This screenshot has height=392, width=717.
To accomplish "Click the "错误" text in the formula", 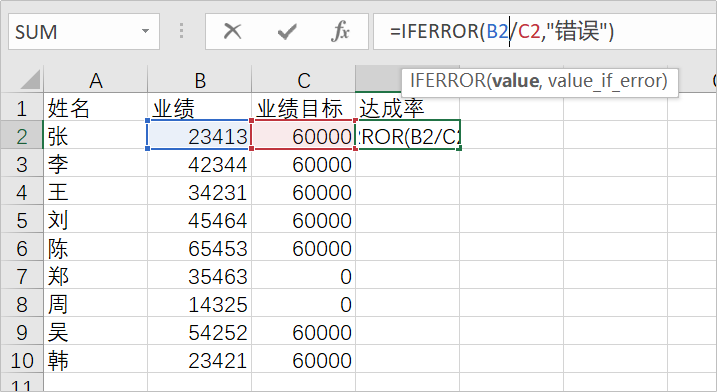I will click(577, 32).
